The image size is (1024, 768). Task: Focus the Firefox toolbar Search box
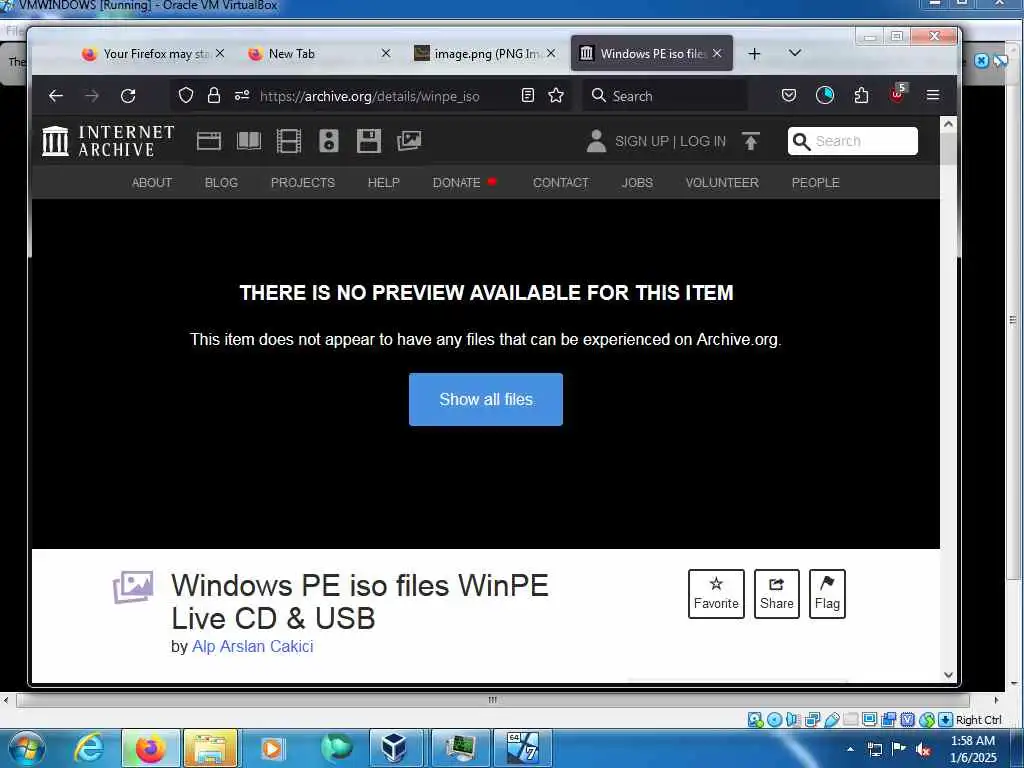pyautogui.click(x=665, y=96)
